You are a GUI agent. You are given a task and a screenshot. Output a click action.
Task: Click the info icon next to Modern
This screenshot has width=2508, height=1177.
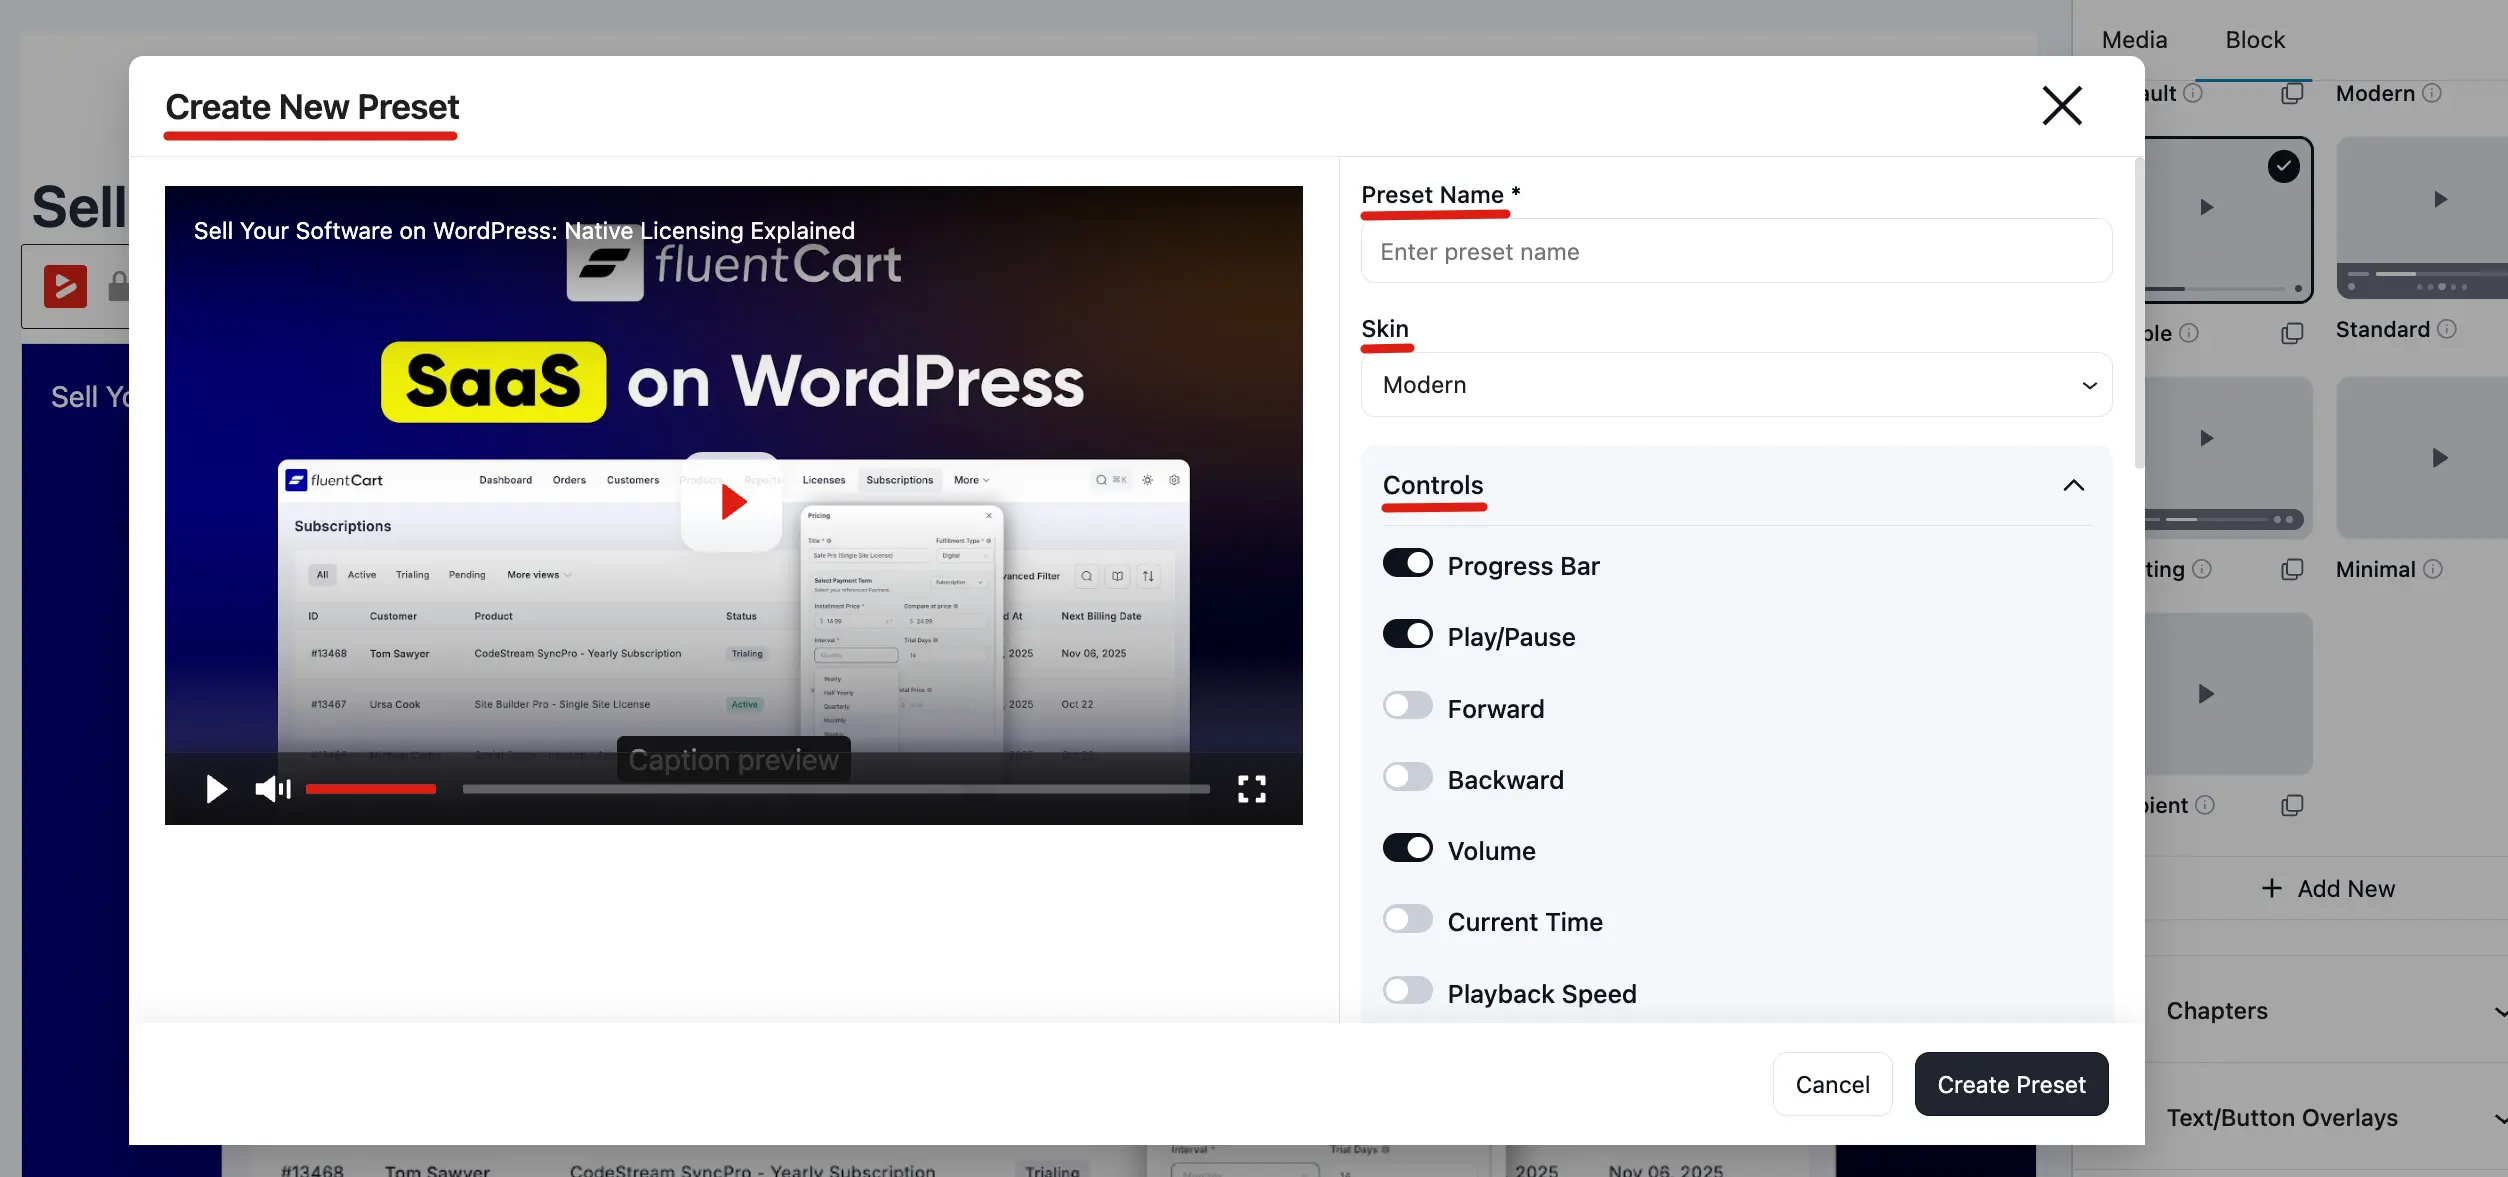(x=2432, y=93)
